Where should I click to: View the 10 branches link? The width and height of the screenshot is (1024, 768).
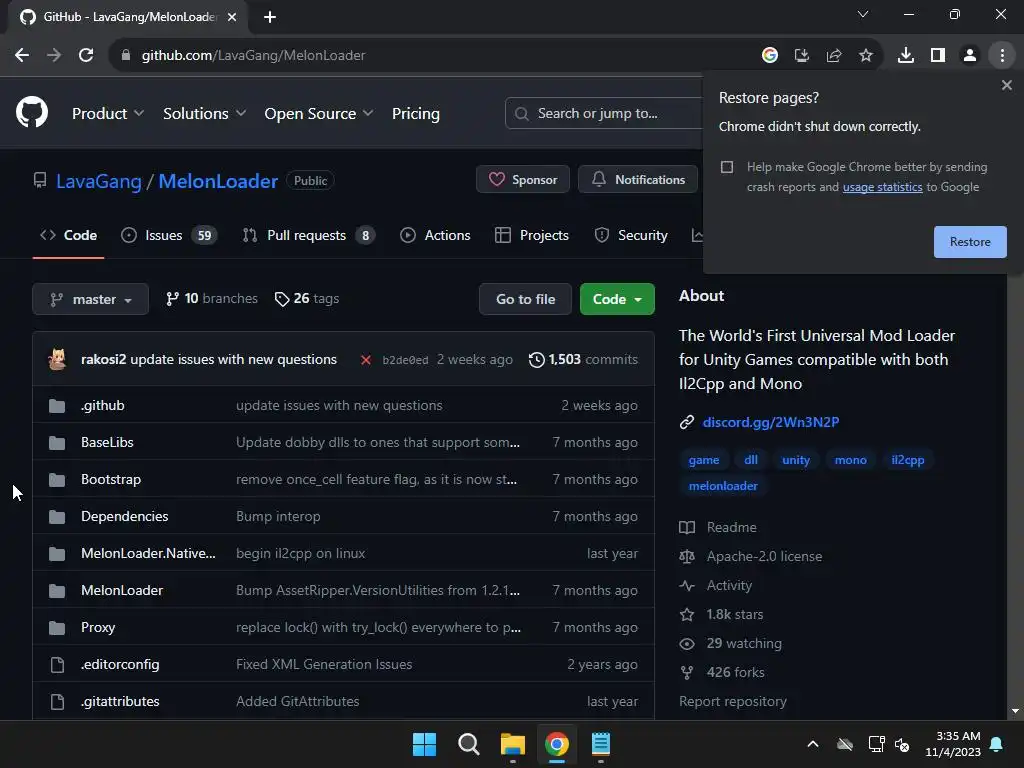click(x=212, y=298)
